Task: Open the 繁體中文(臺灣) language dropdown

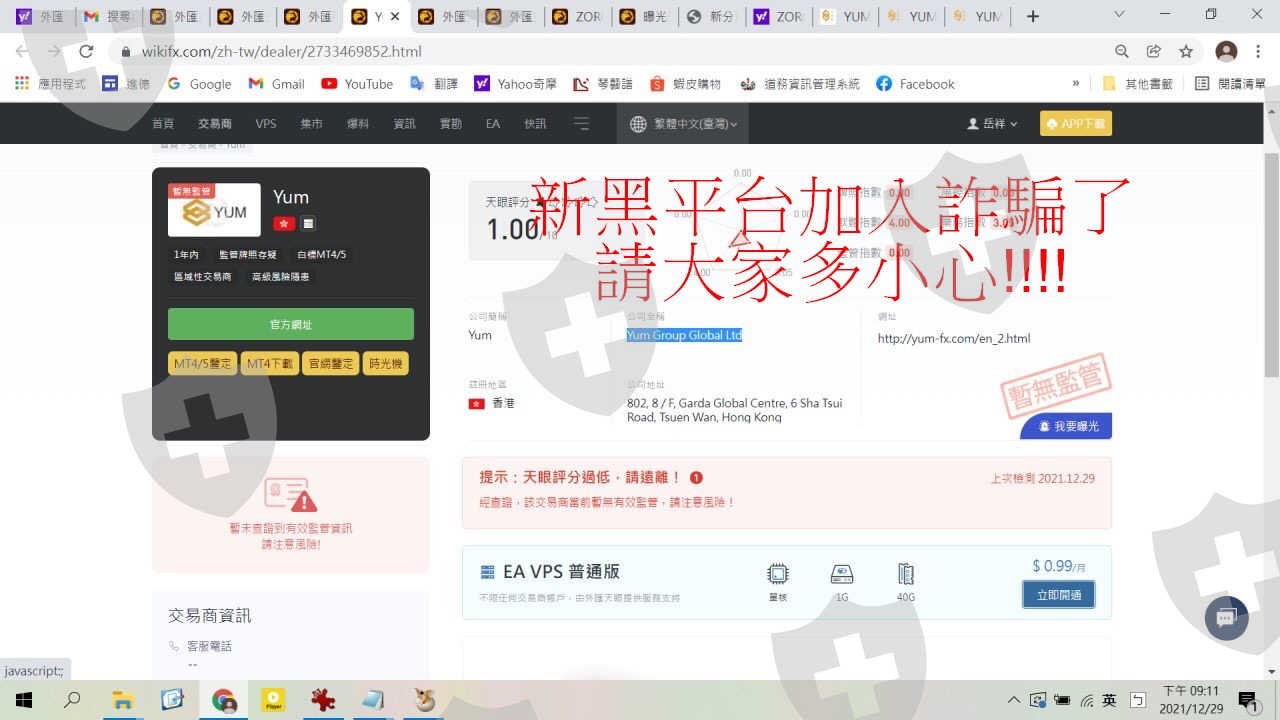Action: [x=685, y=124]
